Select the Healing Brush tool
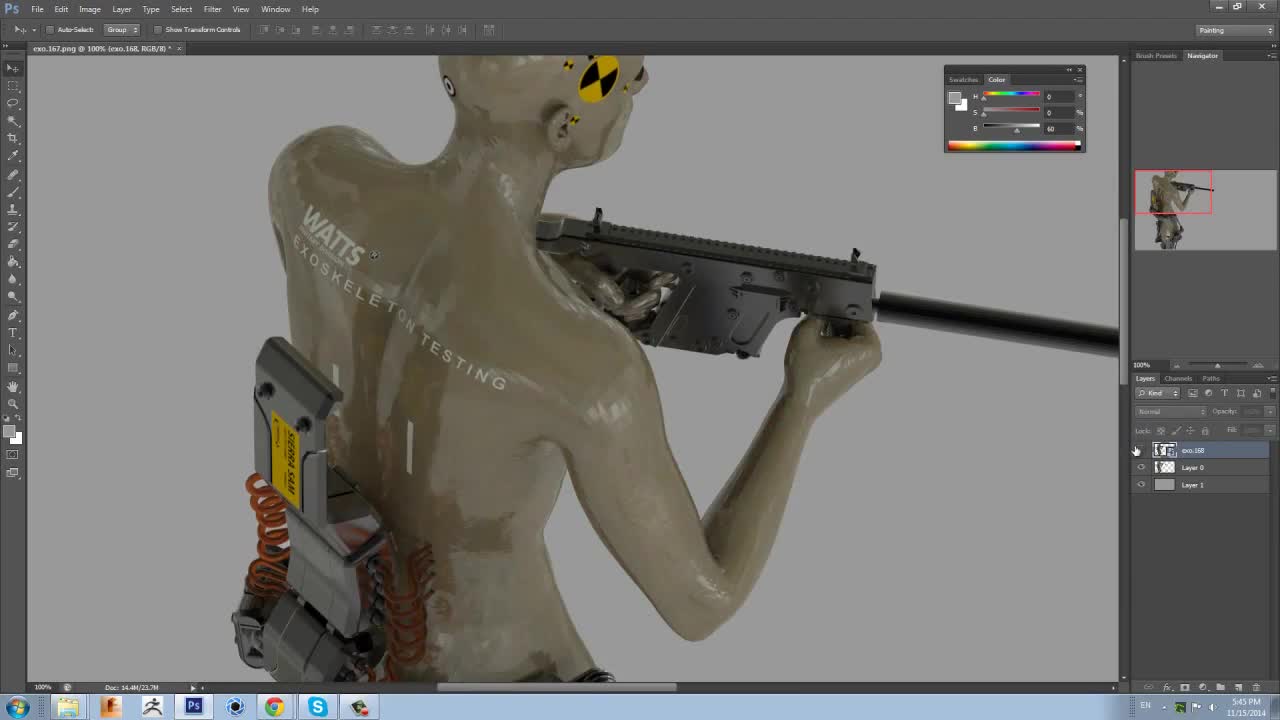The image size is (1280, 720). click(x=13, y=174)
